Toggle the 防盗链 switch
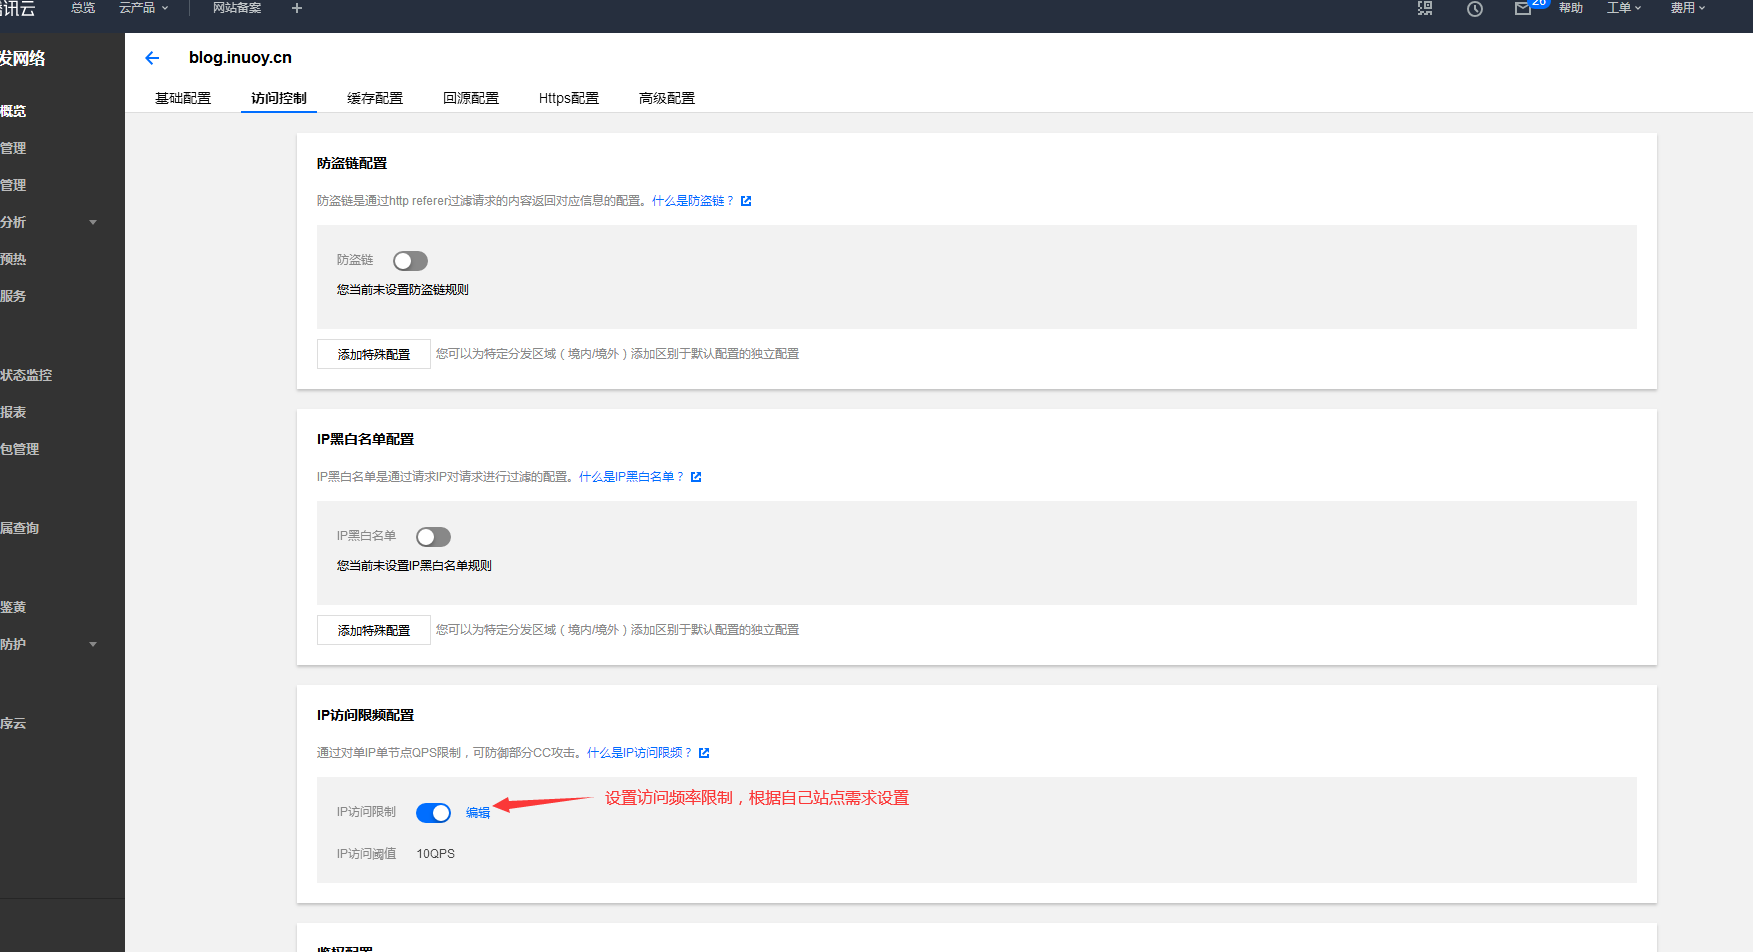 tap(410, 261)
